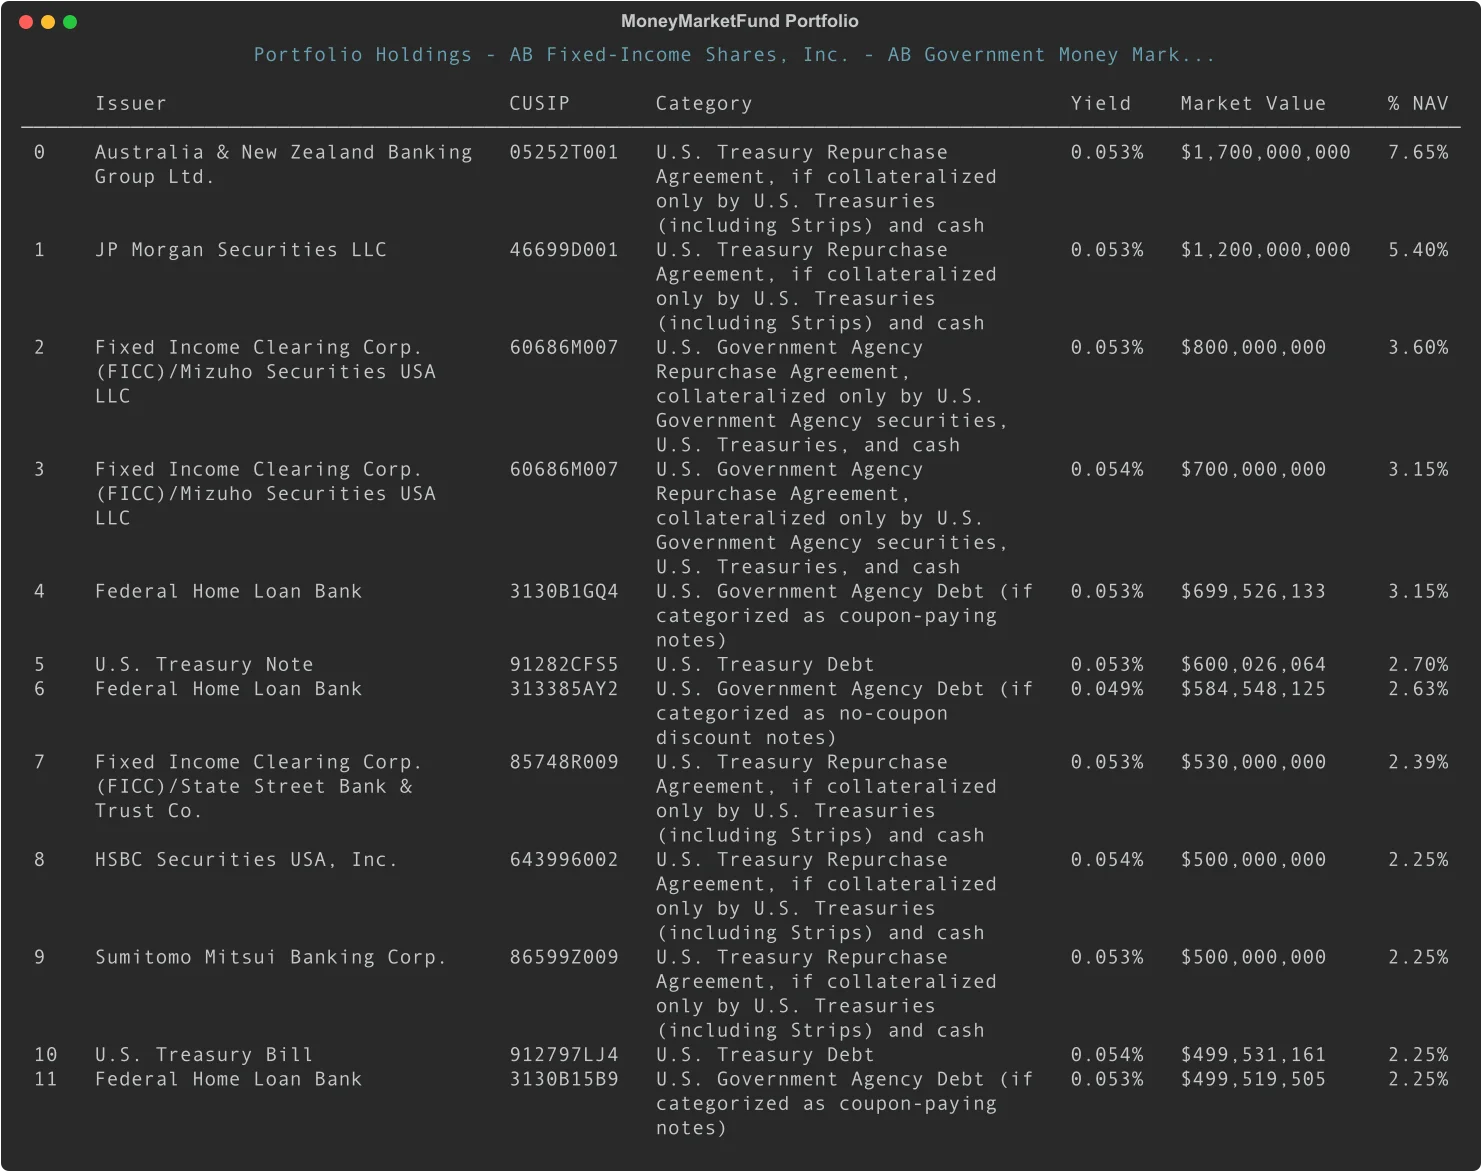1482x1172 pixels.
Task: Click CUSIP 85748R009
Action: click(x=564, y=762)
